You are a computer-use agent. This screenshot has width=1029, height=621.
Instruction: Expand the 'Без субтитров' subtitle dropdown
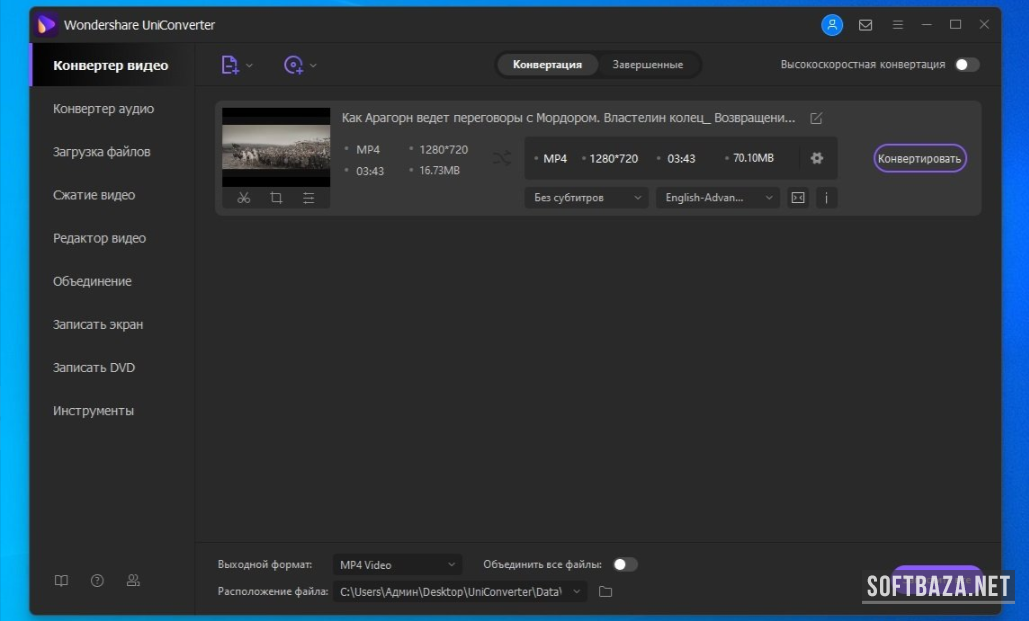click(586, 198)
